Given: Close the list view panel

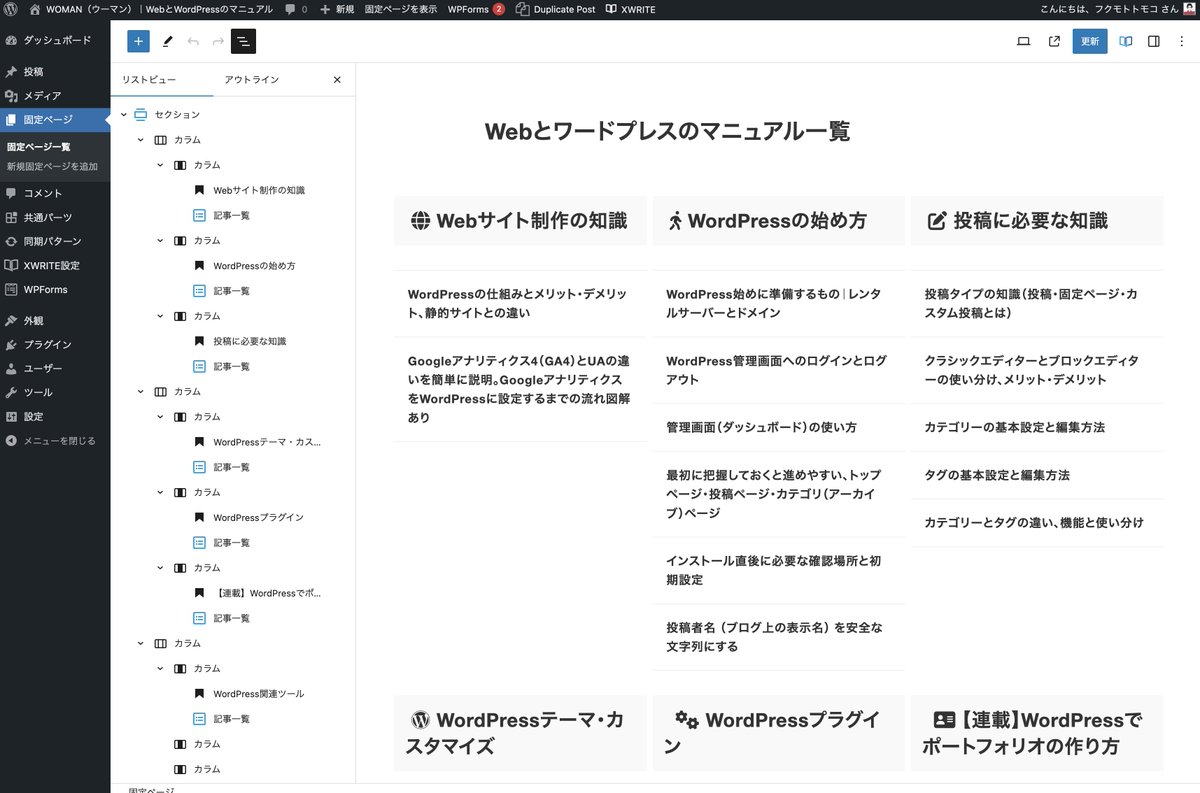Looking at the screenshot, I should (x=337, y=80).
